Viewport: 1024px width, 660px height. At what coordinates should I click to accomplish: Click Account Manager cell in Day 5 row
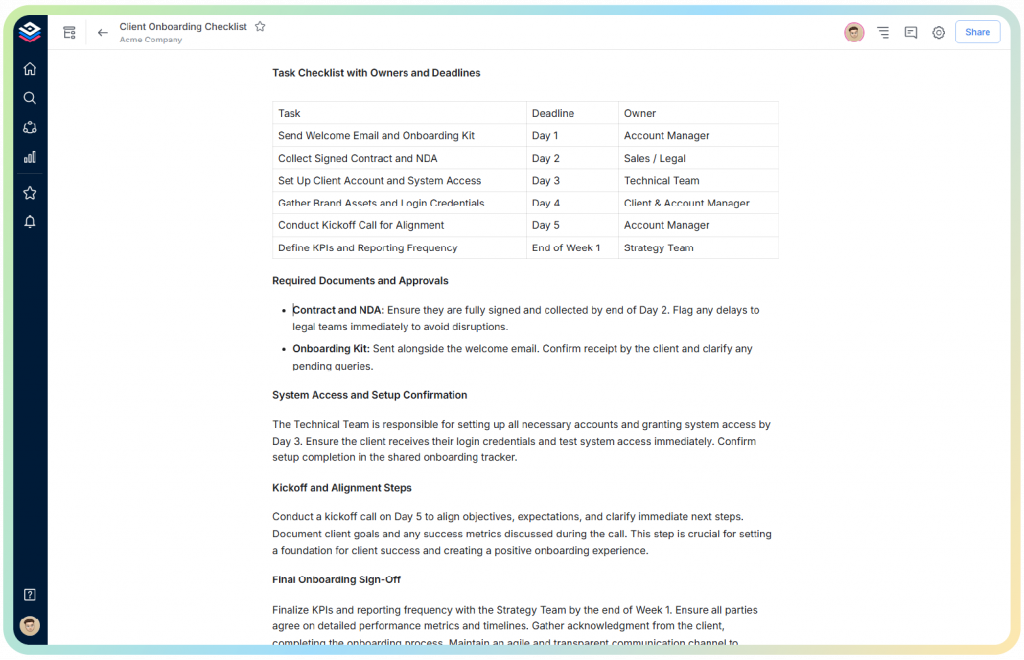[x=698, y=225]
